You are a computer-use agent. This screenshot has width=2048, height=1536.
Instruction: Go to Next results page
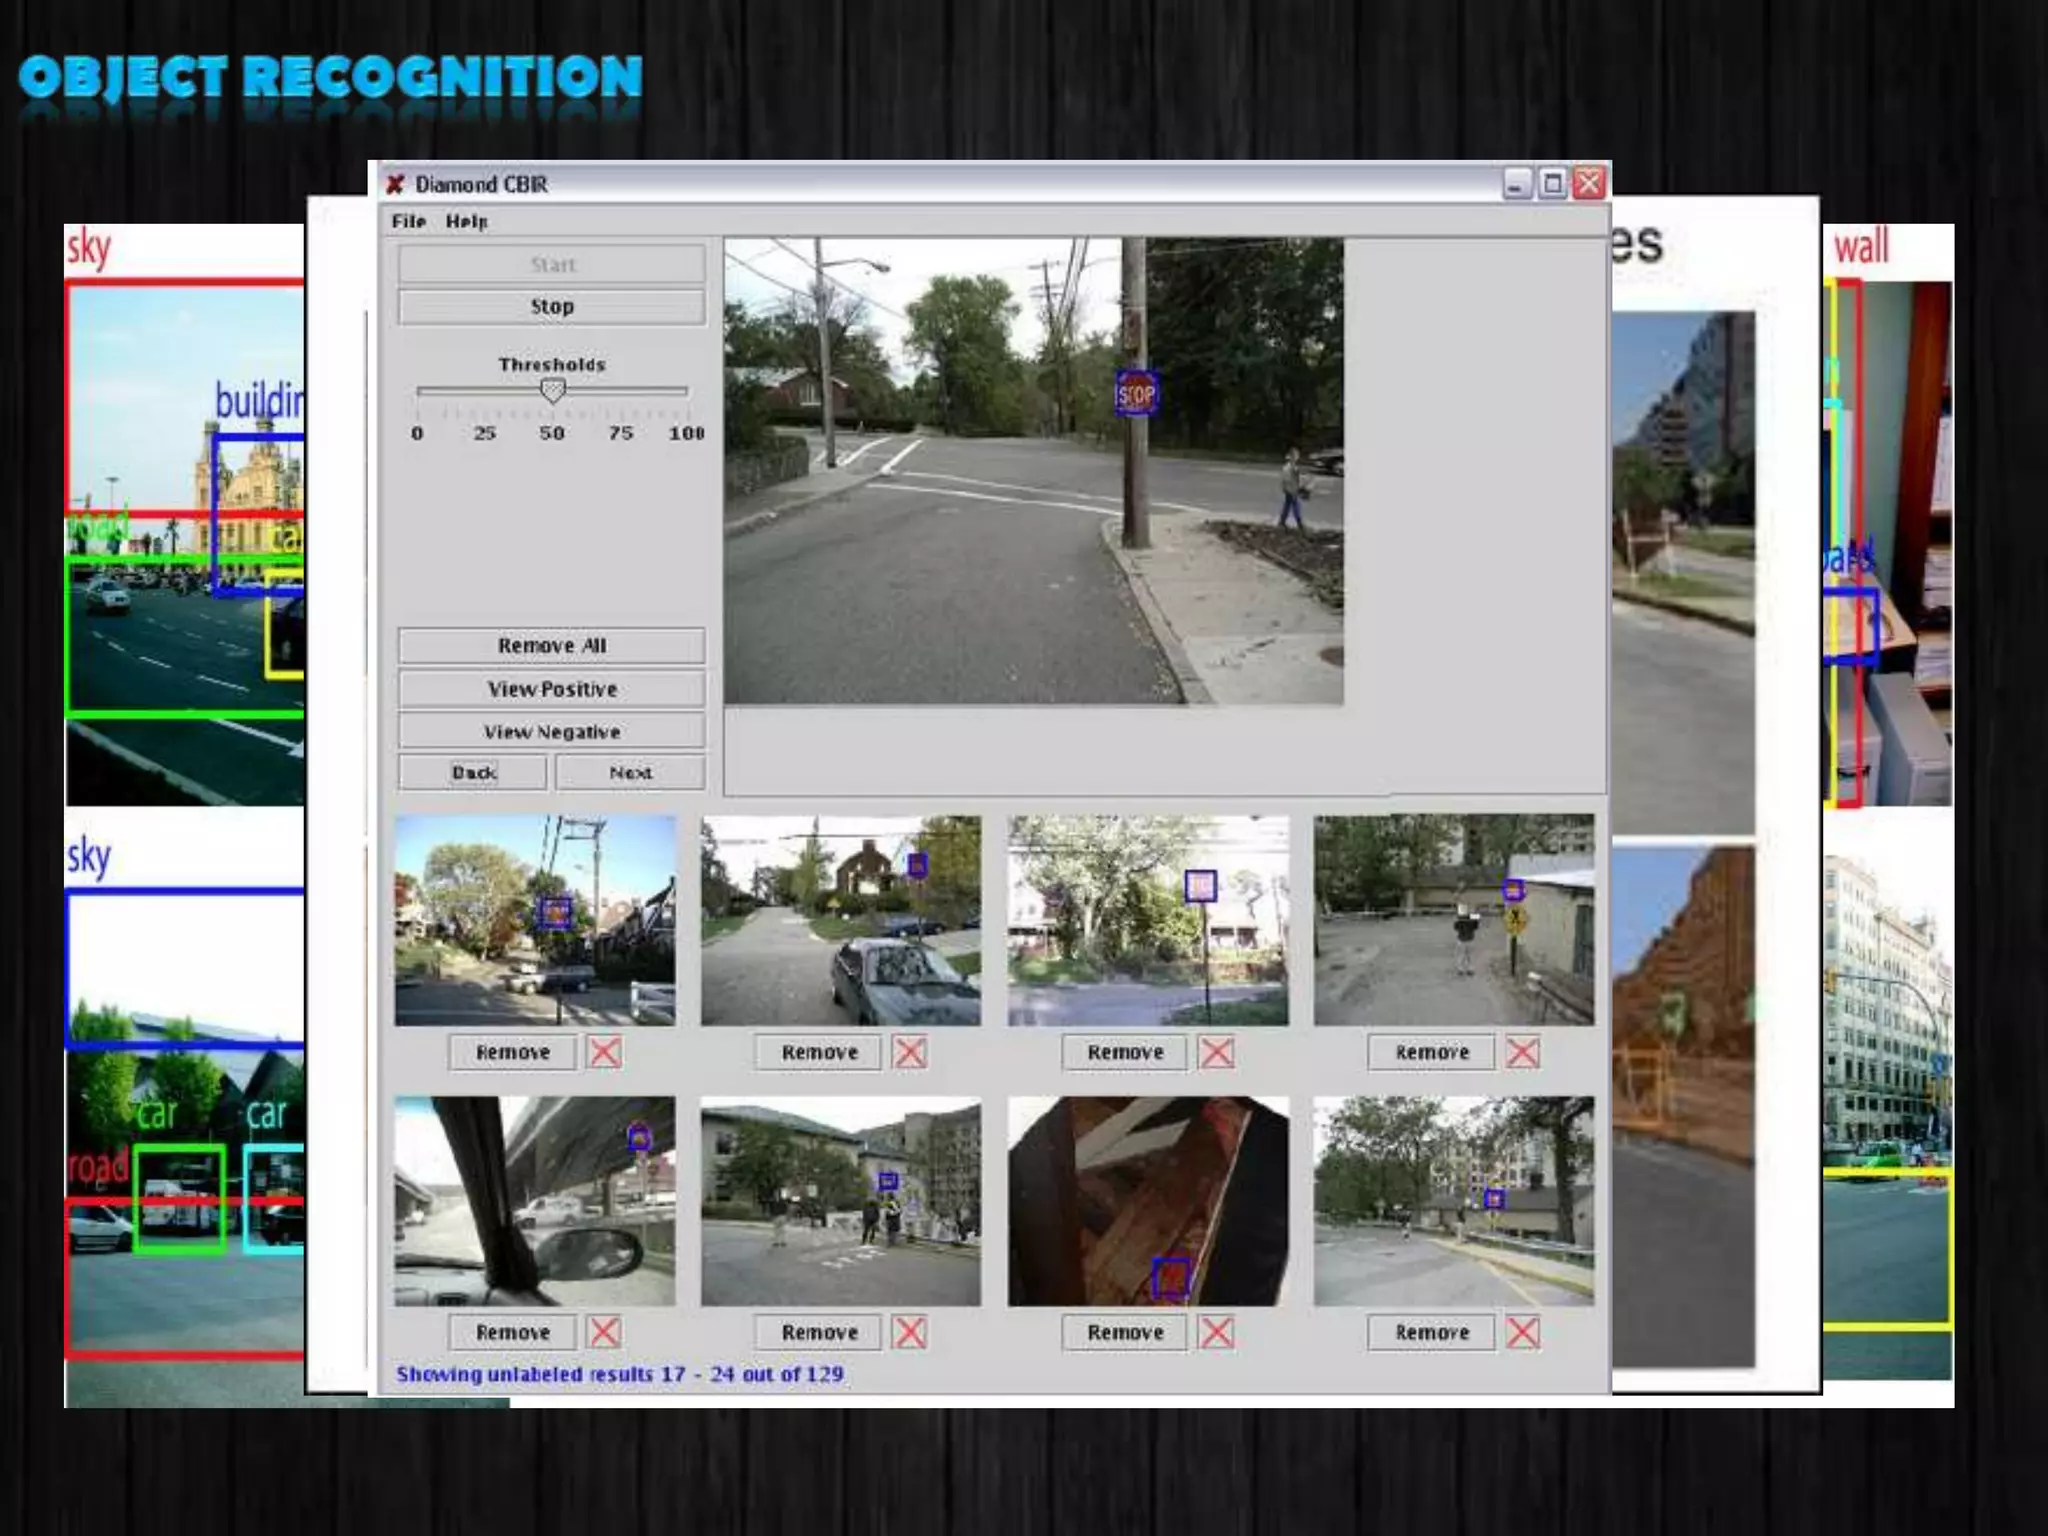pos(630,773)
